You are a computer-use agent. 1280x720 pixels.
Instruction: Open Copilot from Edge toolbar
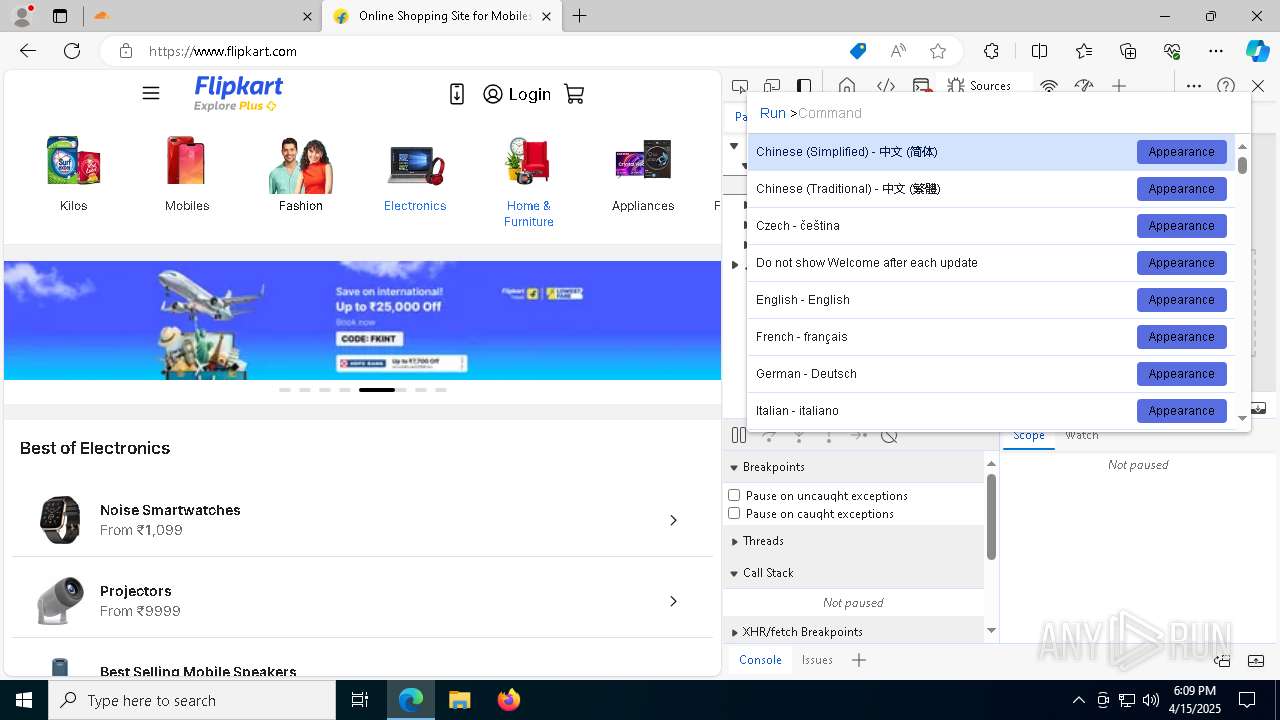point(1257,51)
